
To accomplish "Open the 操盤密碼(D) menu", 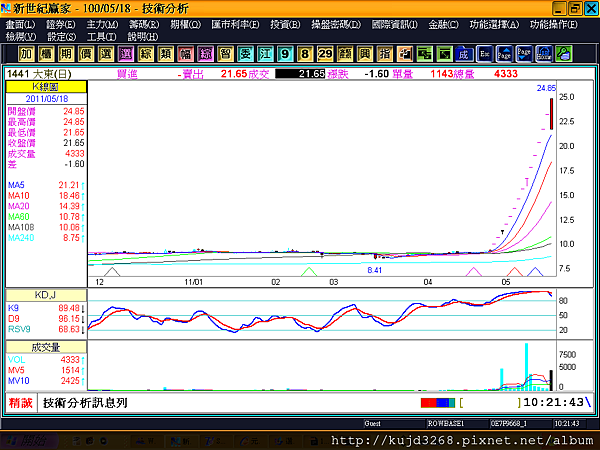I will (336, 25).
